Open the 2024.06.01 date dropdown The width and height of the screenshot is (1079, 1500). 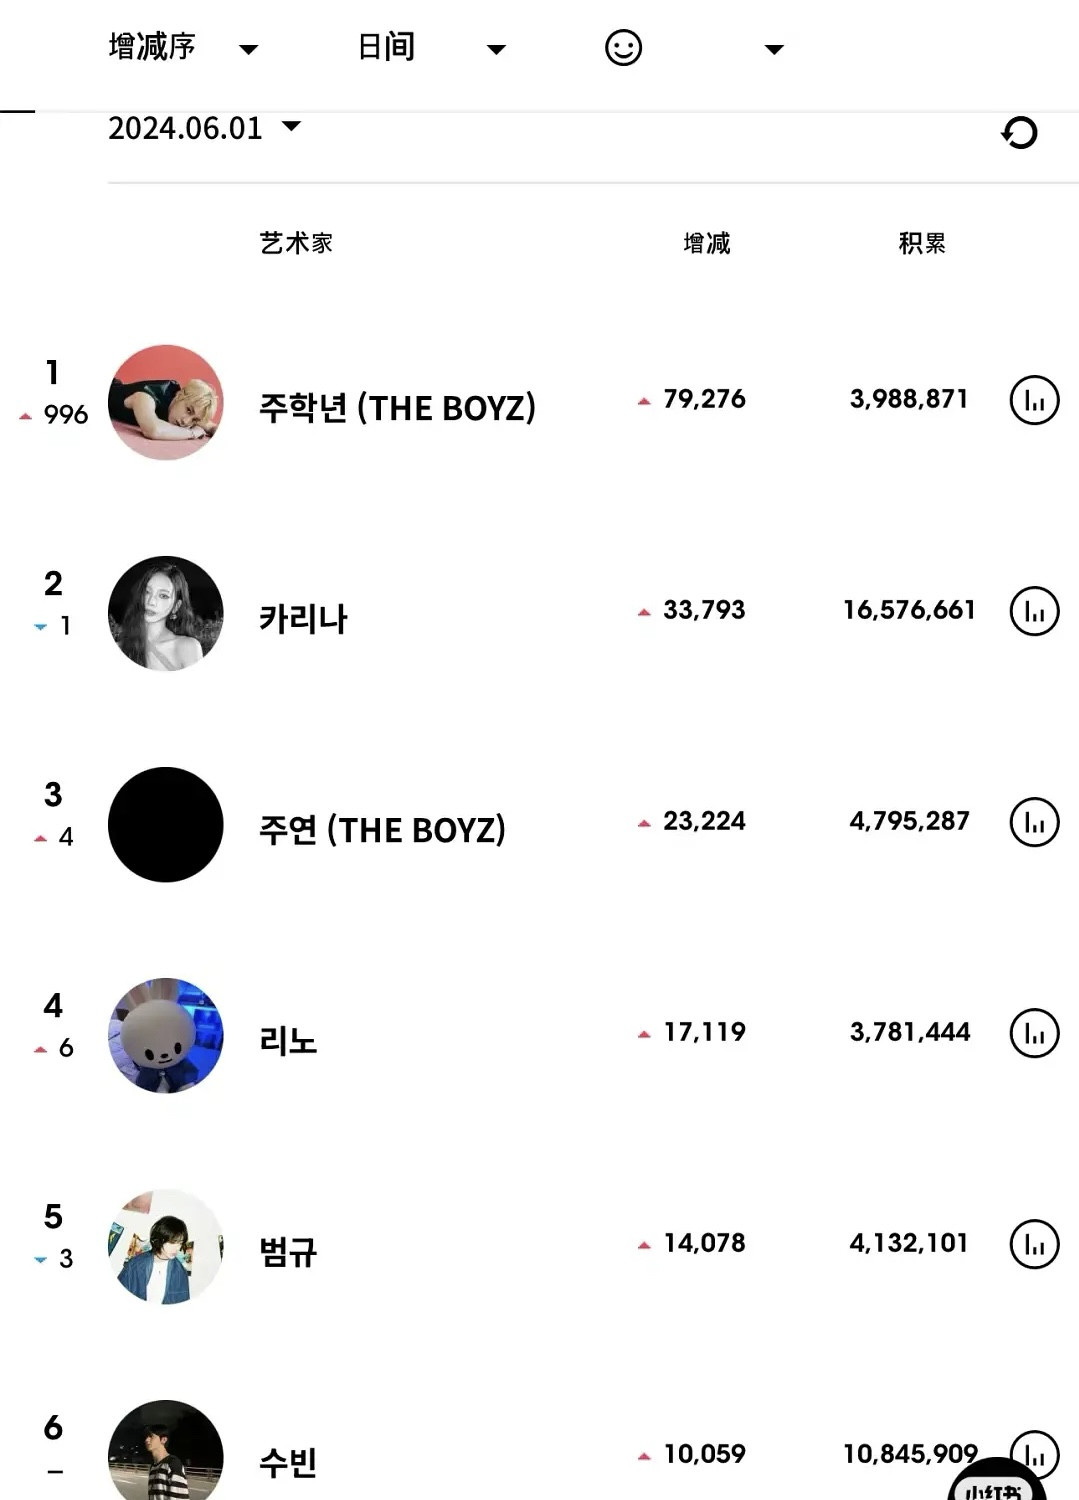pos(204,128)
